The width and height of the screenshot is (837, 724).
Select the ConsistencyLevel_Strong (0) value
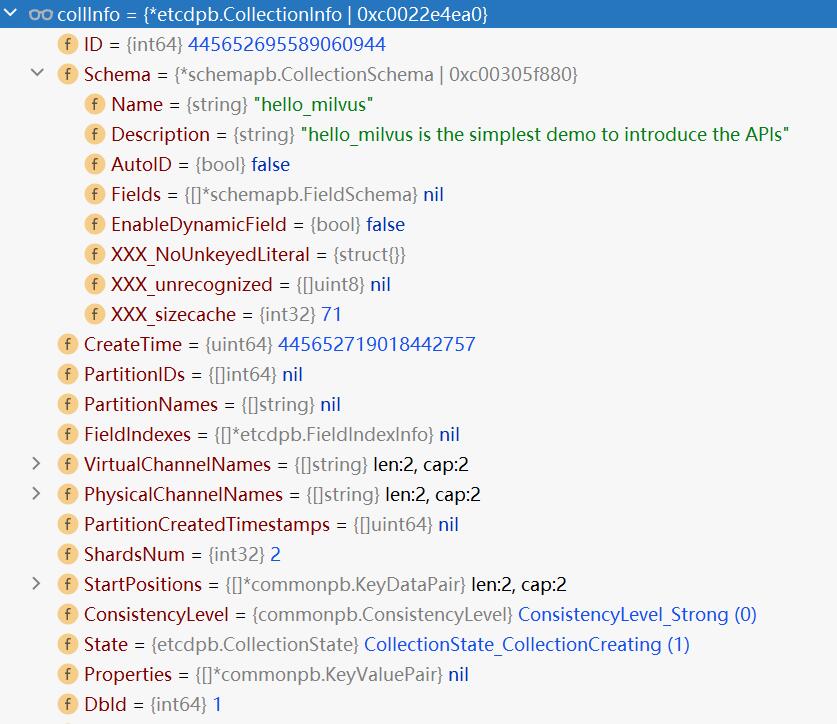(x=637, y=615)
